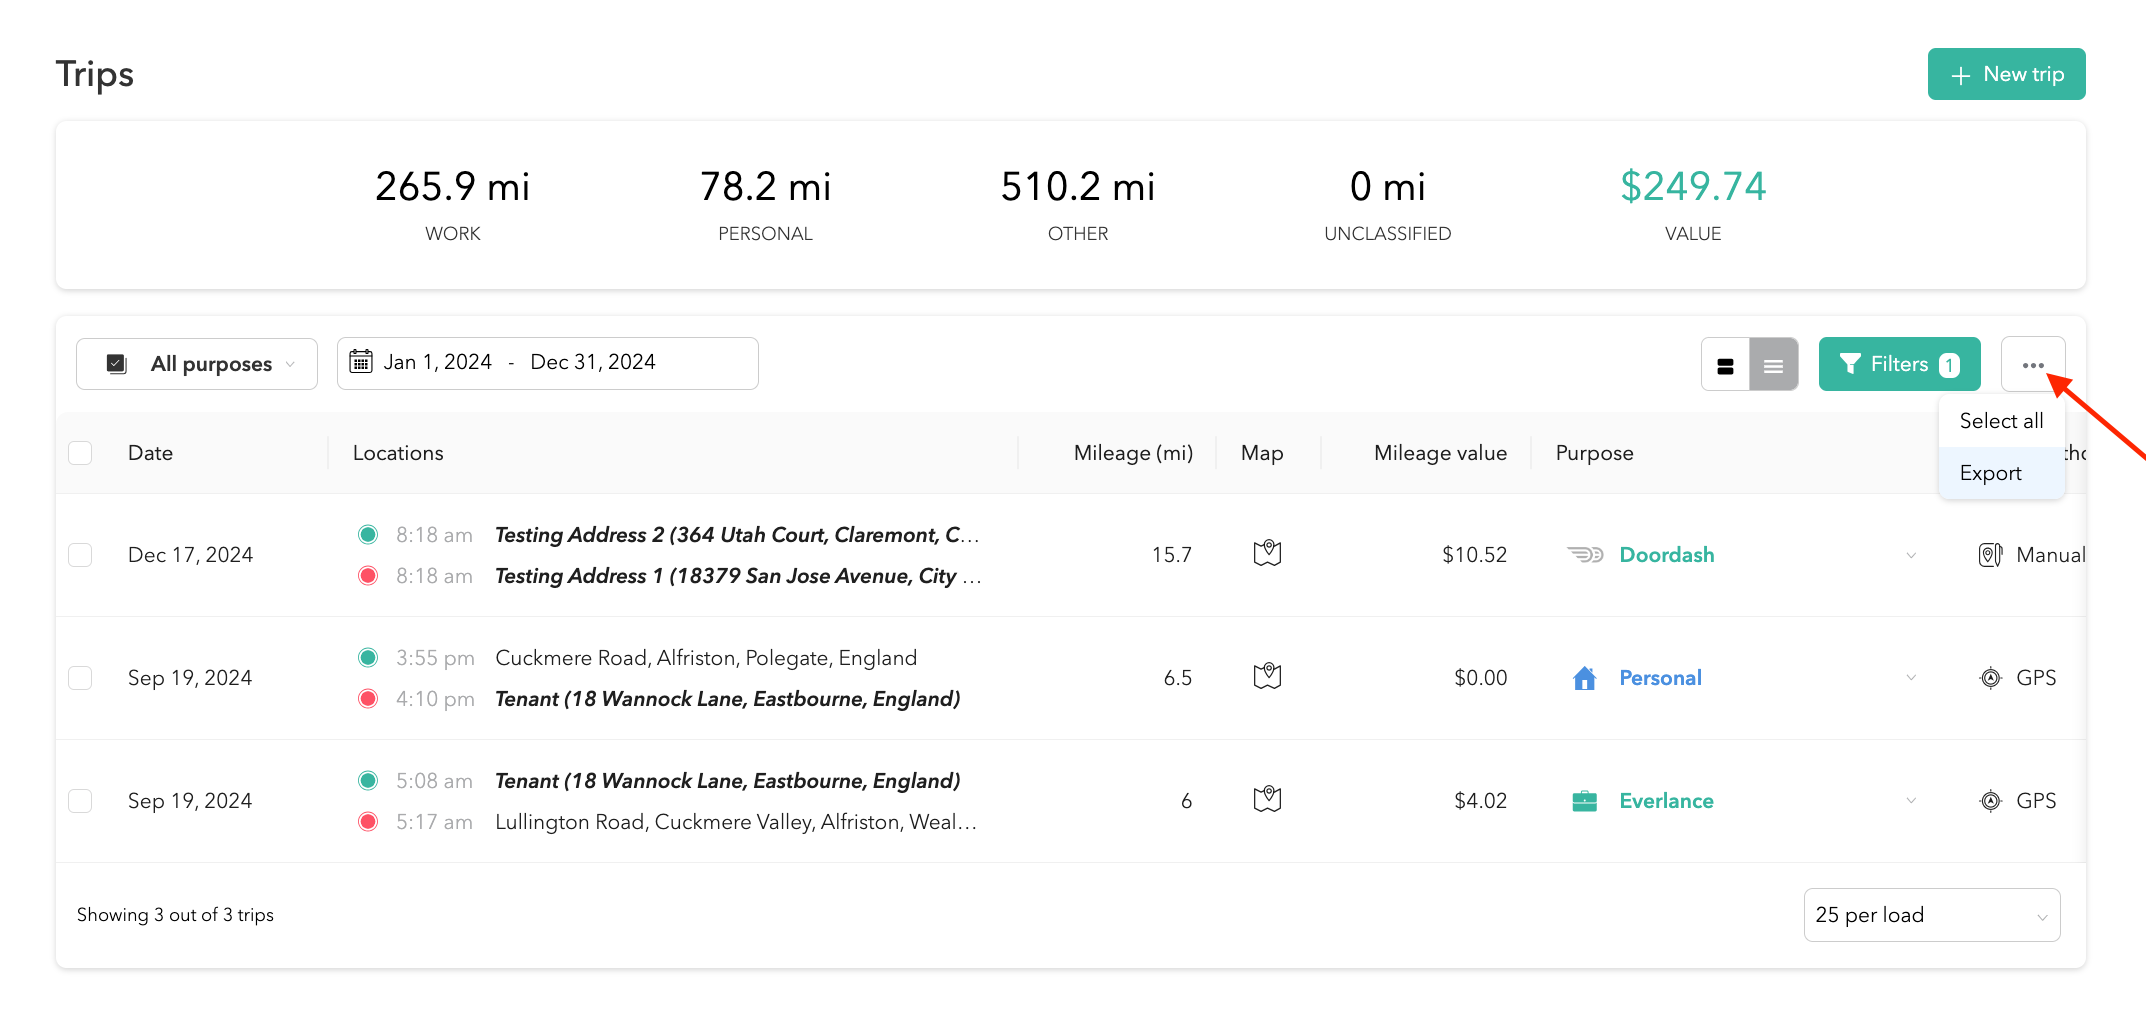Open map icon for the Everlance trip
Image resolution: width=2146 pixels, height=1026 pixels.
[x=1267, y=799]
